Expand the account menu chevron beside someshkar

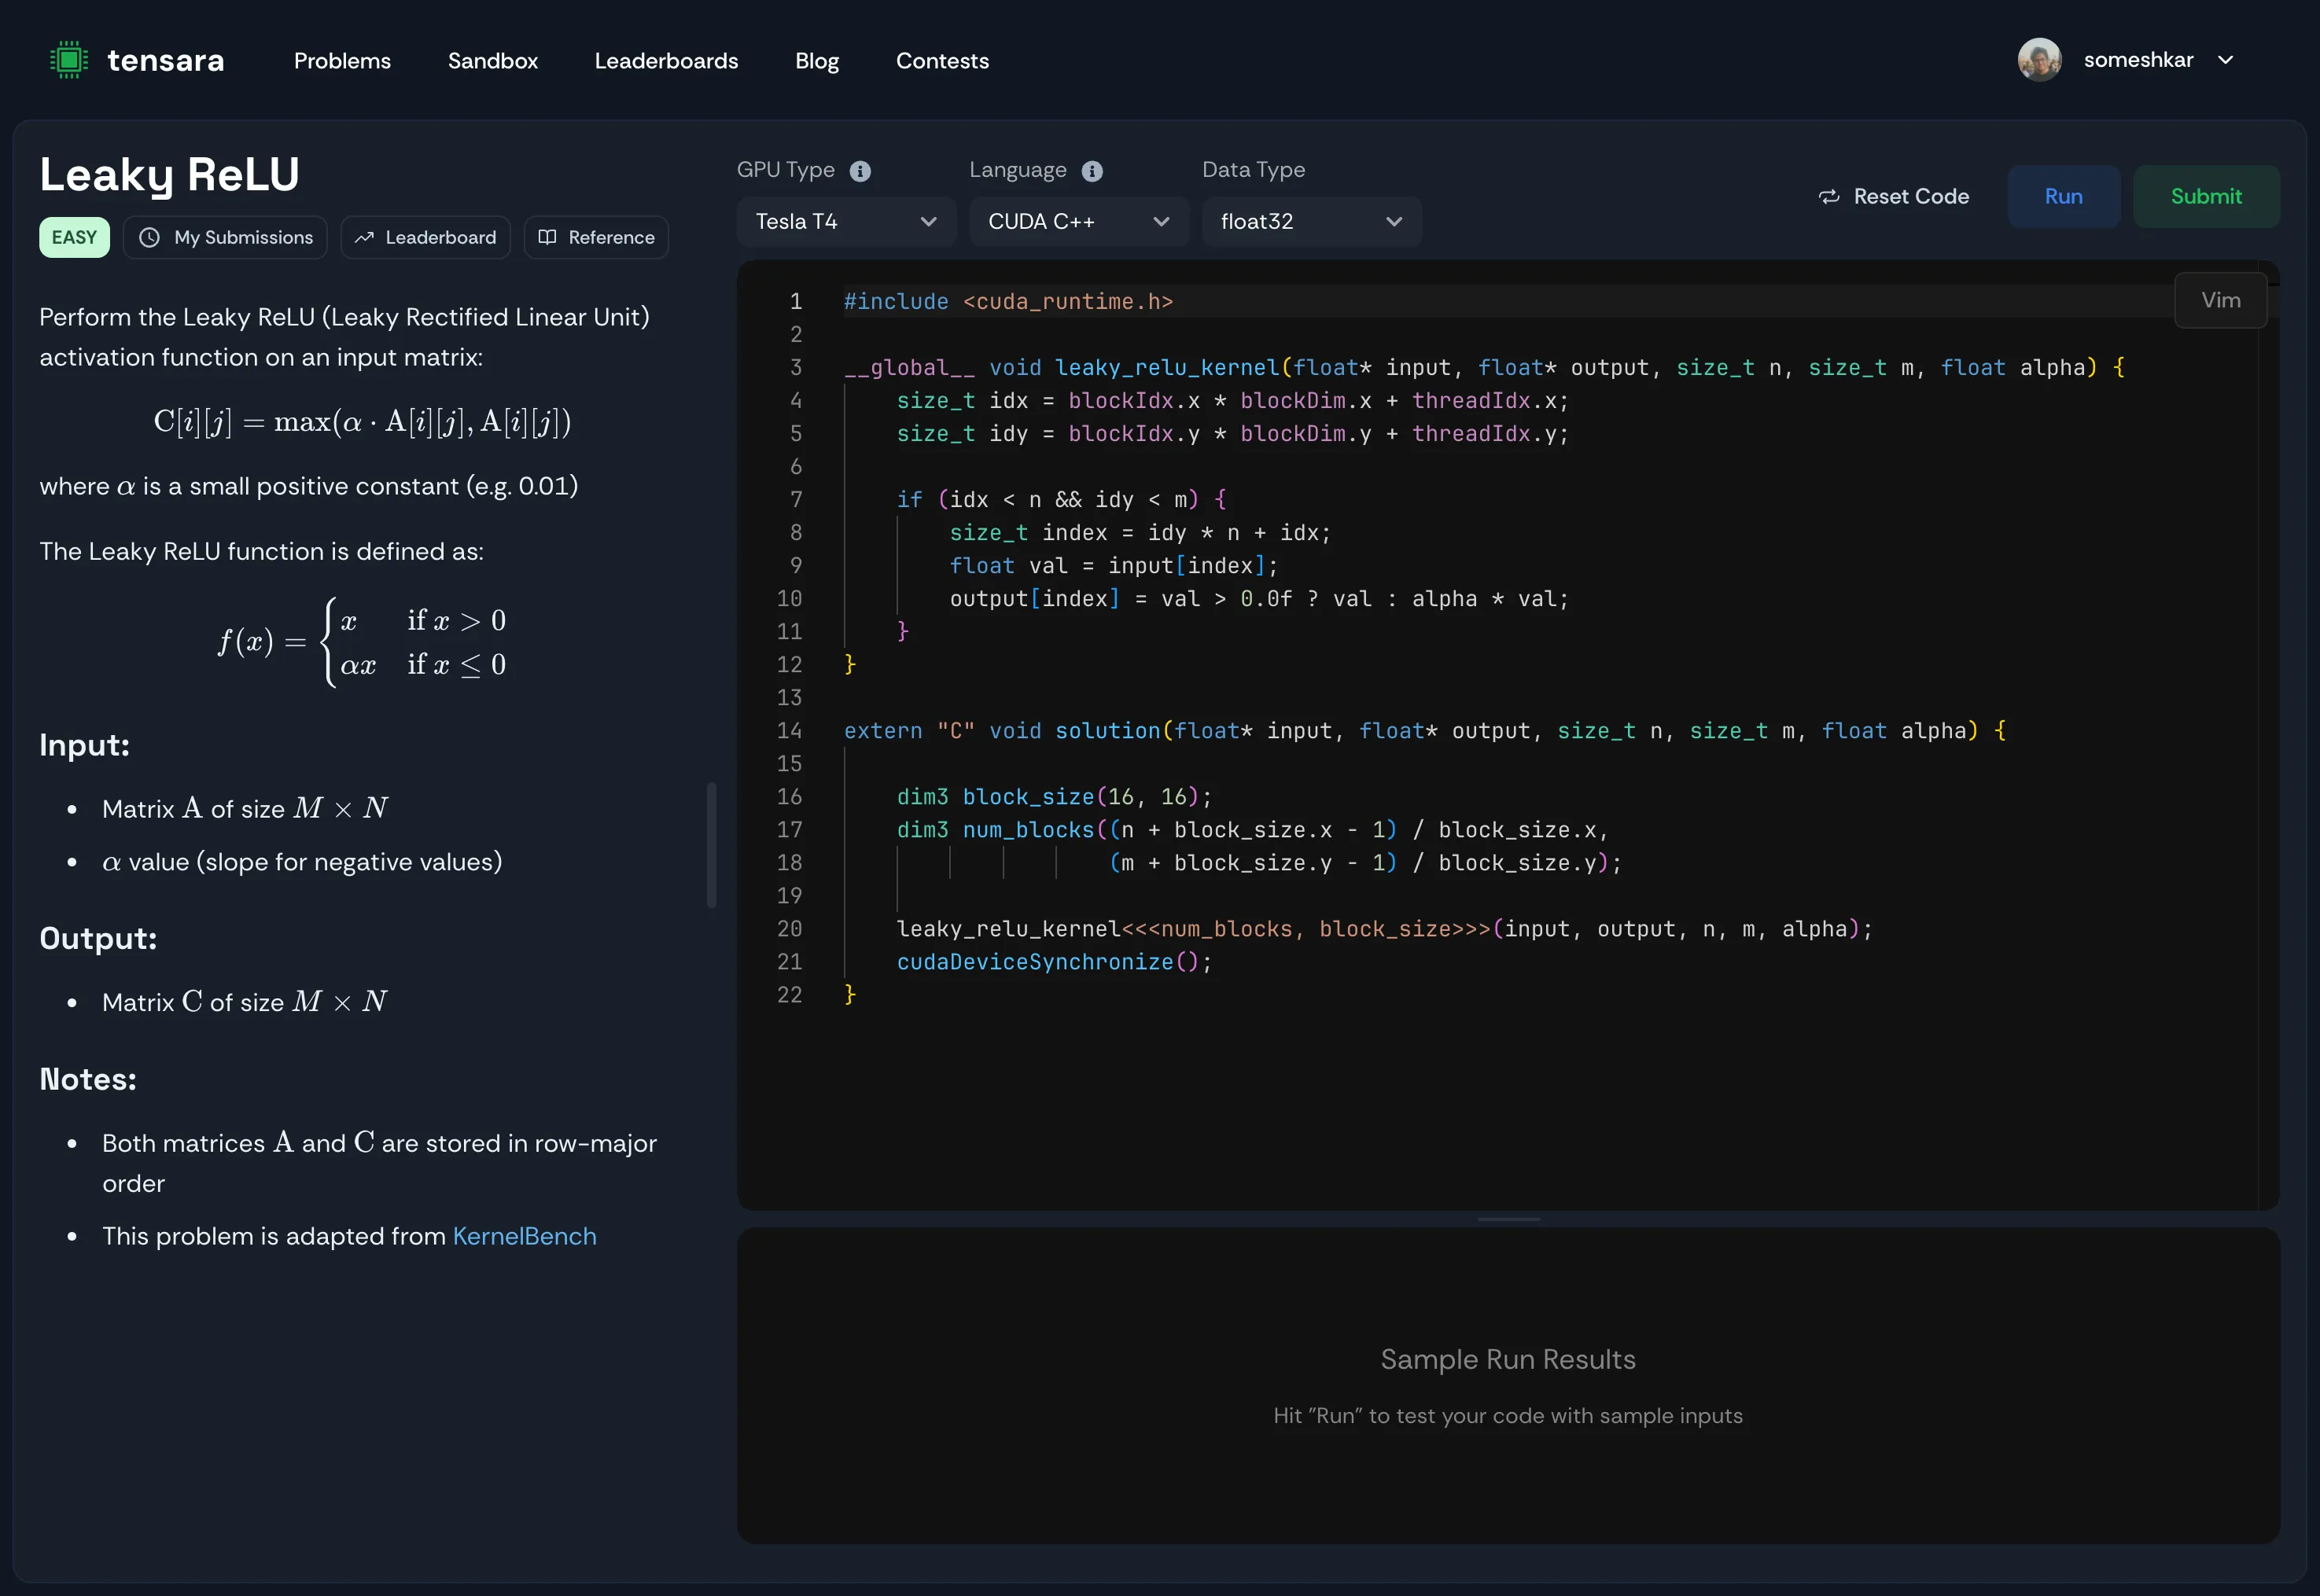click(2226, 59)
